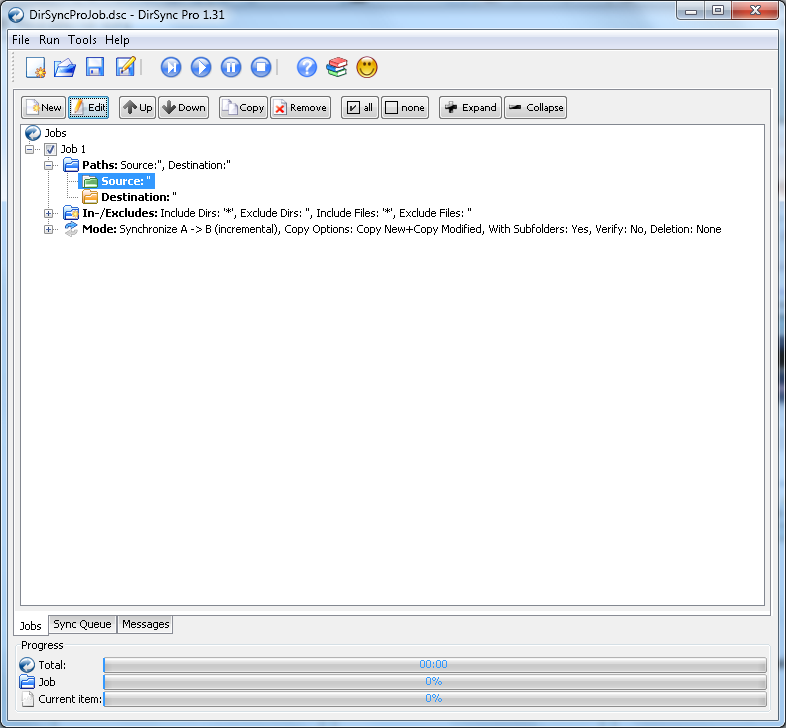Switch to the Sync Queue tab
Screen dimensions: 786x728
coord(82,624)
